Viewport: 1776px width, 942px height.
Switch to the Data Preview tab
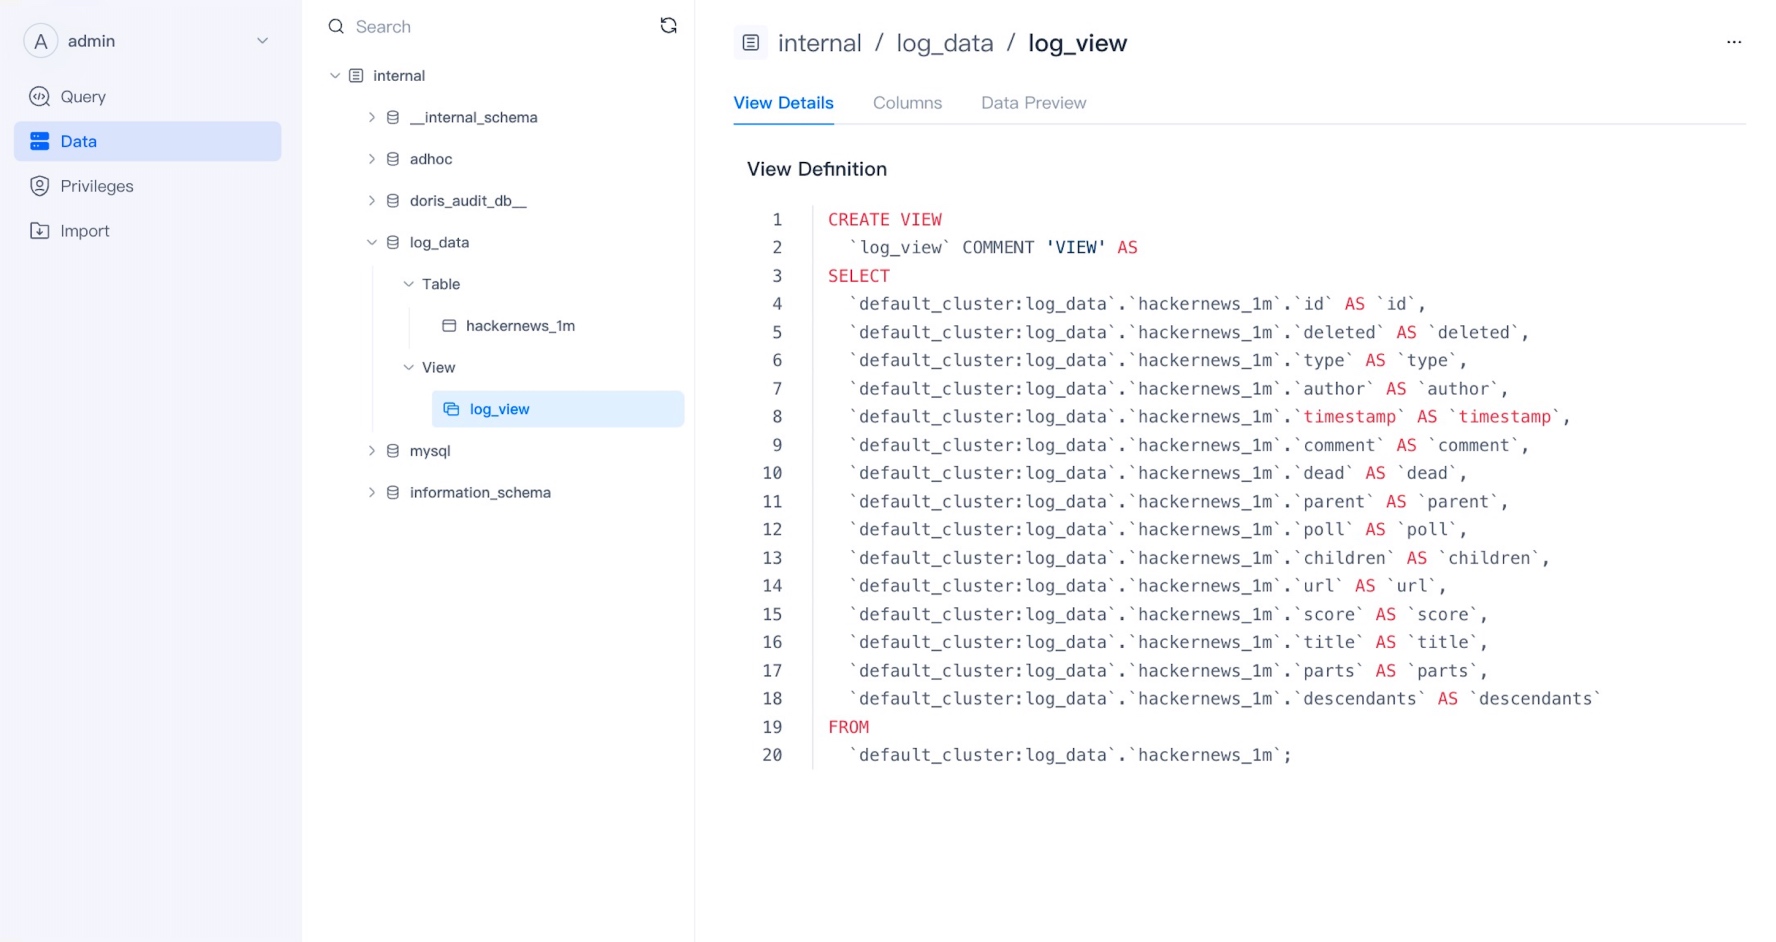(x=1033, y=103)
